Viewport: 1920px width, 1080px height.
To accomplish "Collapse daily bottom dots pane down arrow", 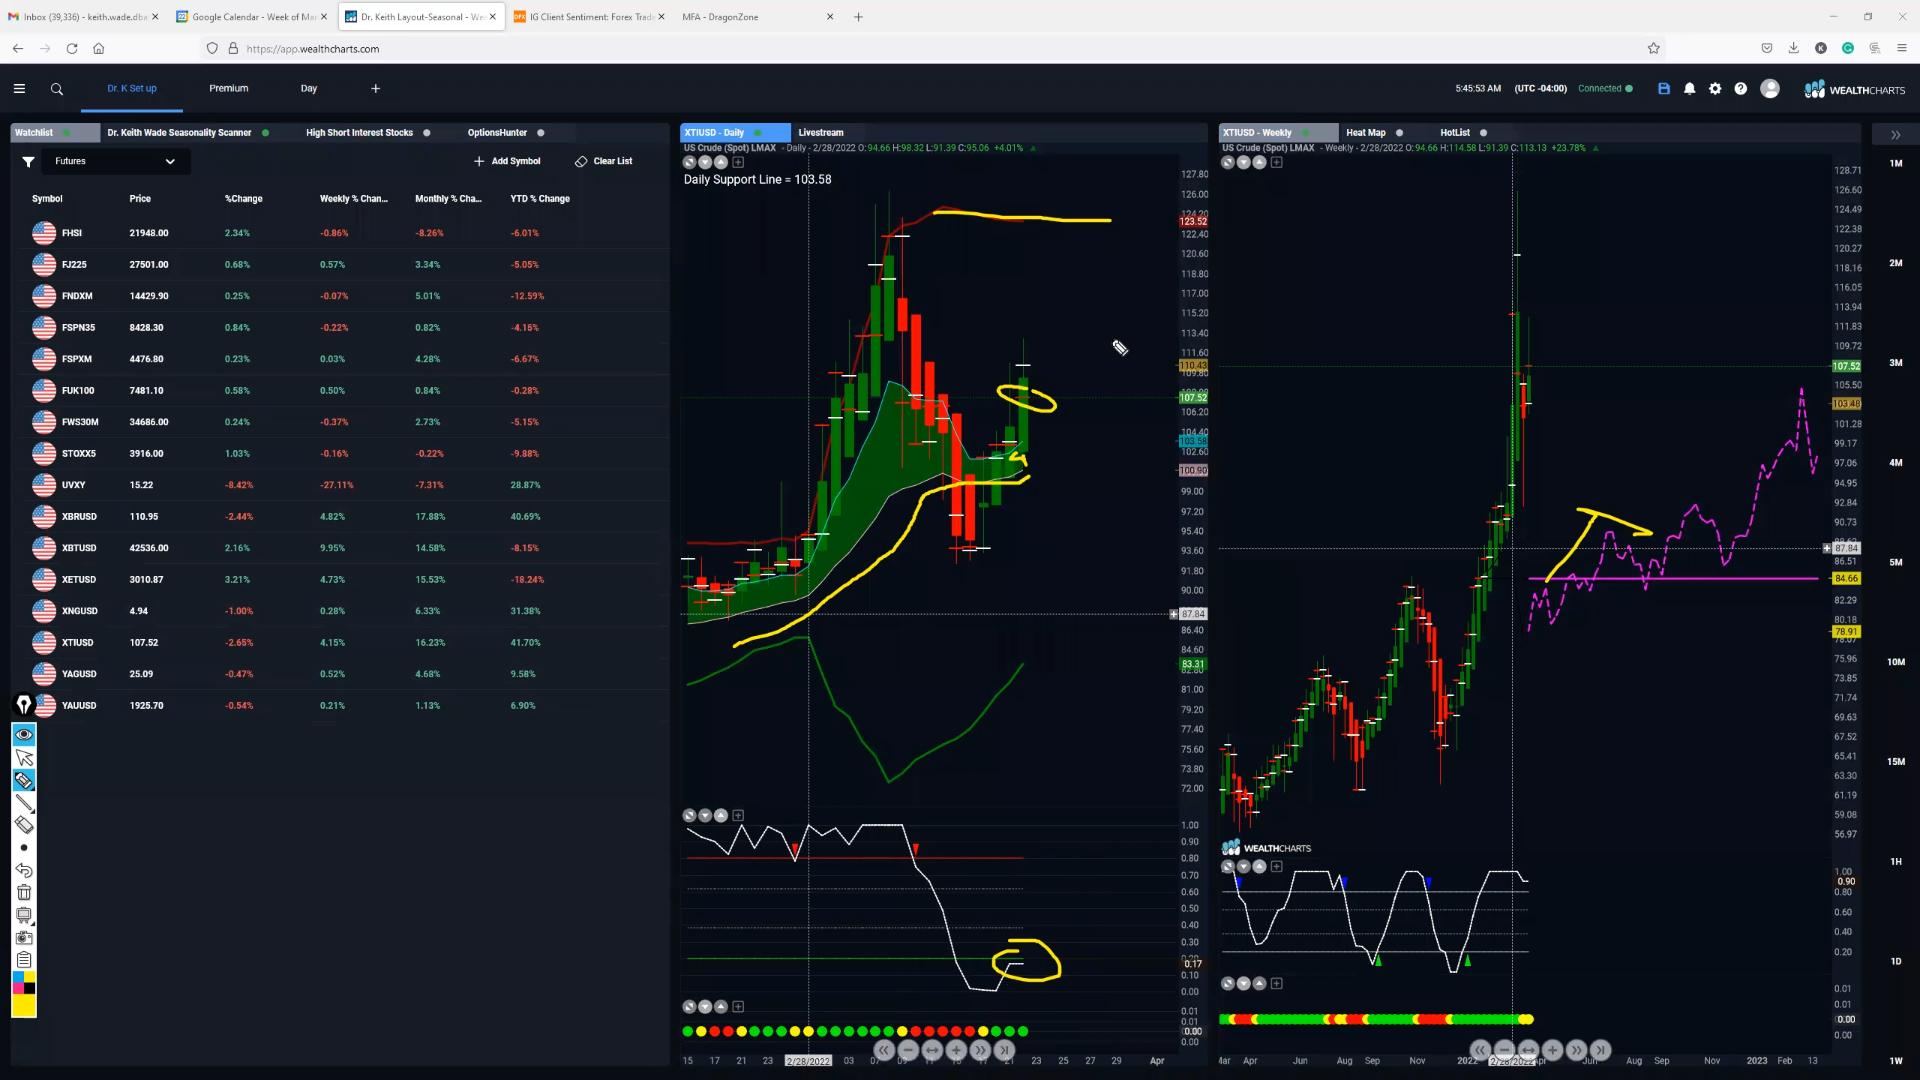I will coord(705,1007).
